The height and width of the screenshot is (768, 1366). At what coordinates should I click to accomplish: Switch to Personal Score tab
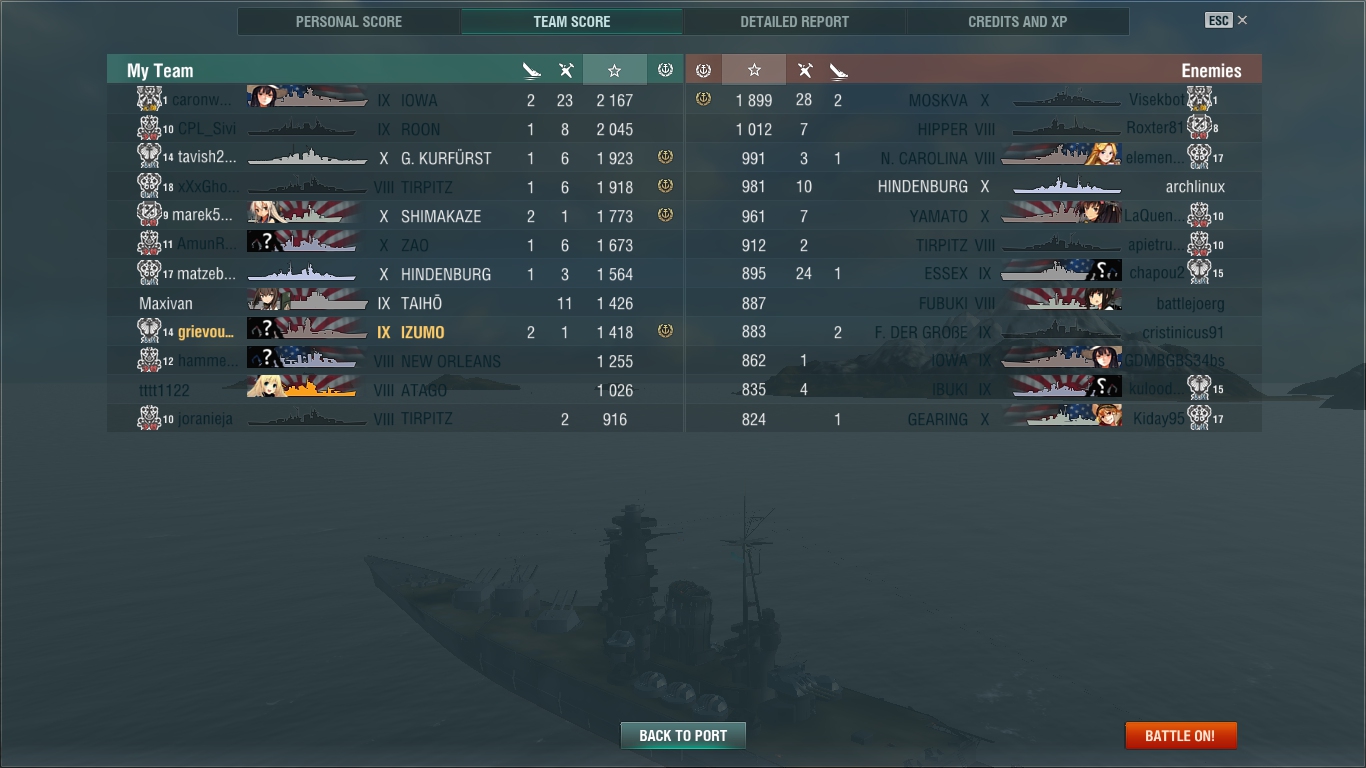tap(349, 21)
